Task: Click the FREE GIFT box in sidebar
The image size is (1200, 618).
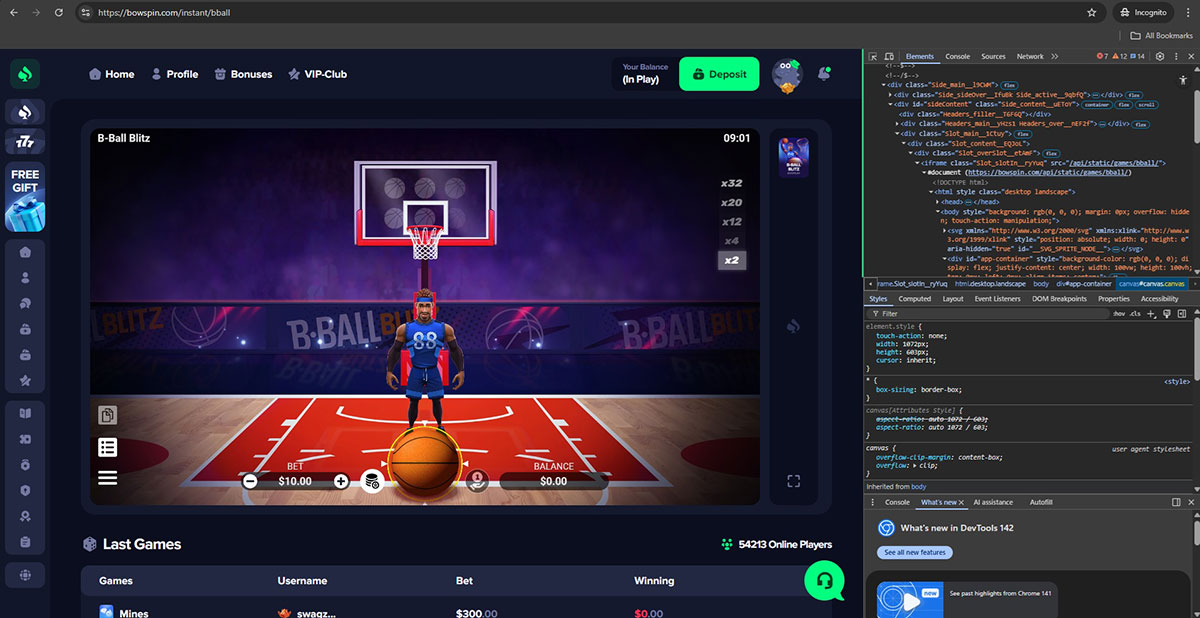Action: (25, 196)
